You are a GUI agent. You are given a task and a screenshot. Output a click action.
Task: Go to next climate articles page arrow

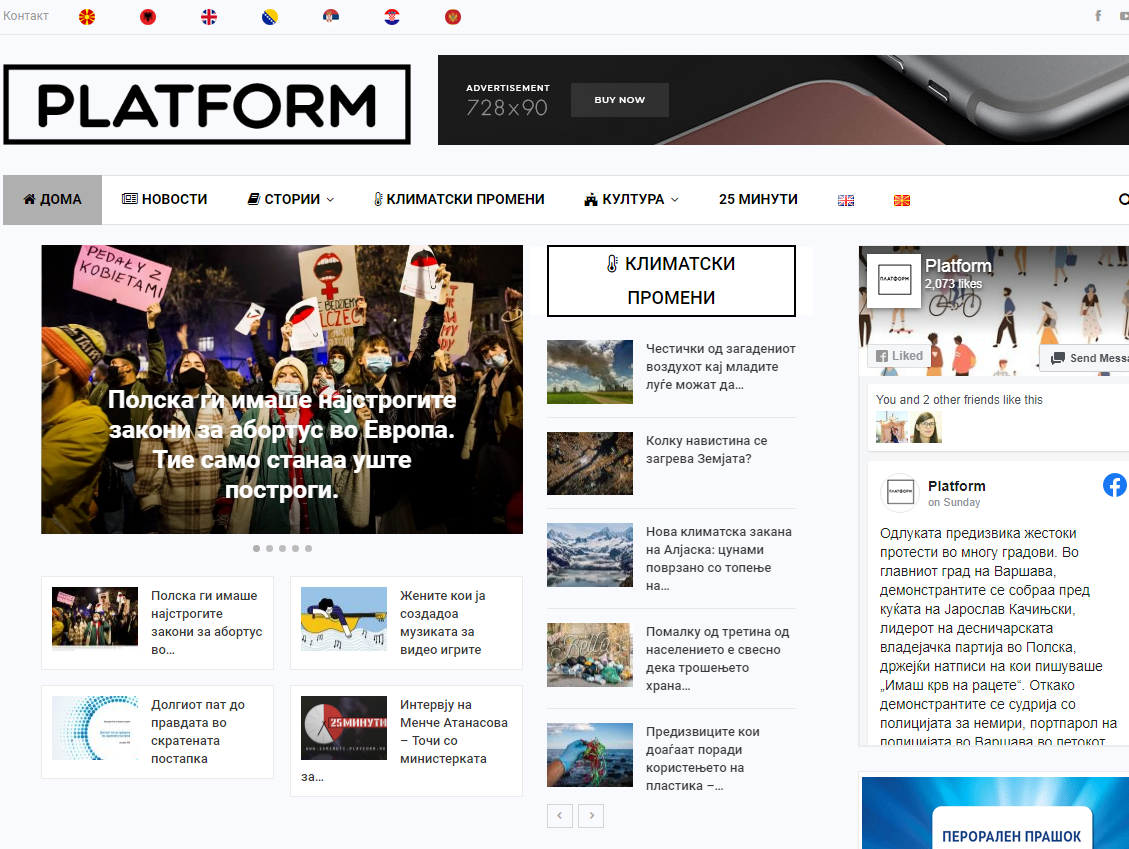click(591, 816)
